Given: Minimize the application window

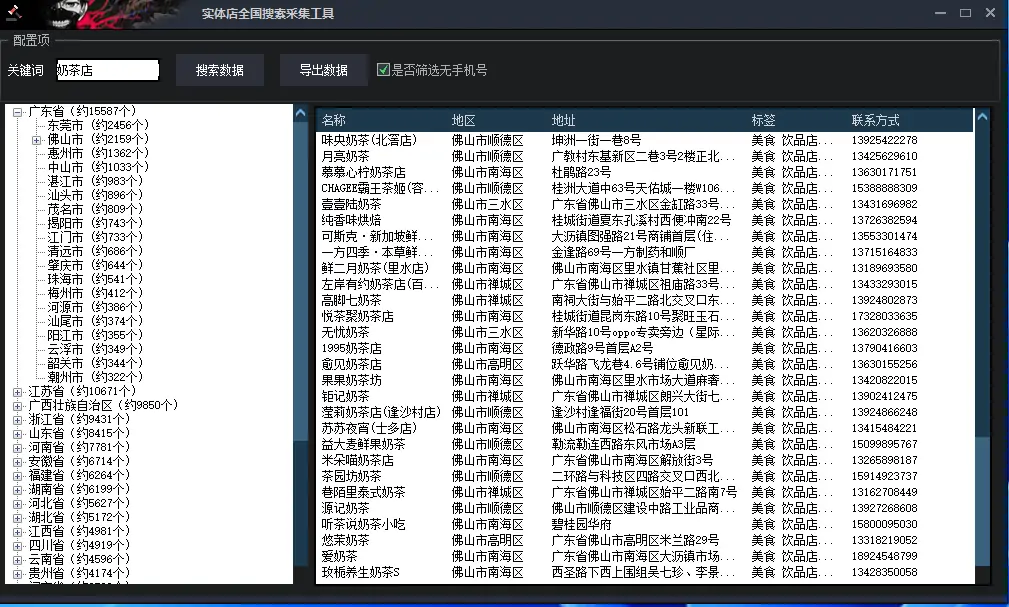Looking at the screenshot, I should [940, 13].
